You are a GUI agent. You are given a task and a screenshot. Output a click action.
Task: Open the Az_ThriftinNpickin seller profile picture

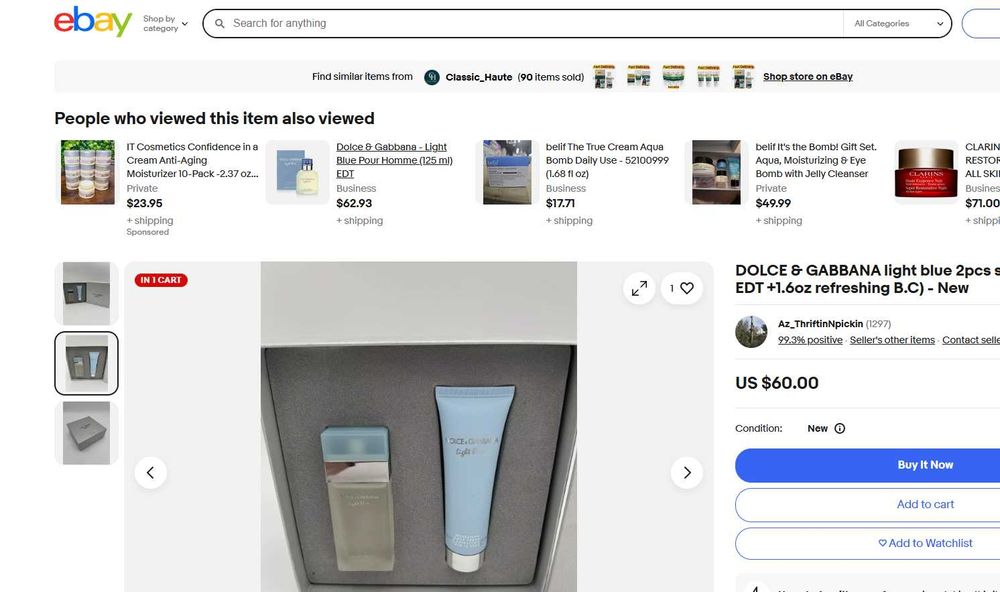[x=751, y=332]
